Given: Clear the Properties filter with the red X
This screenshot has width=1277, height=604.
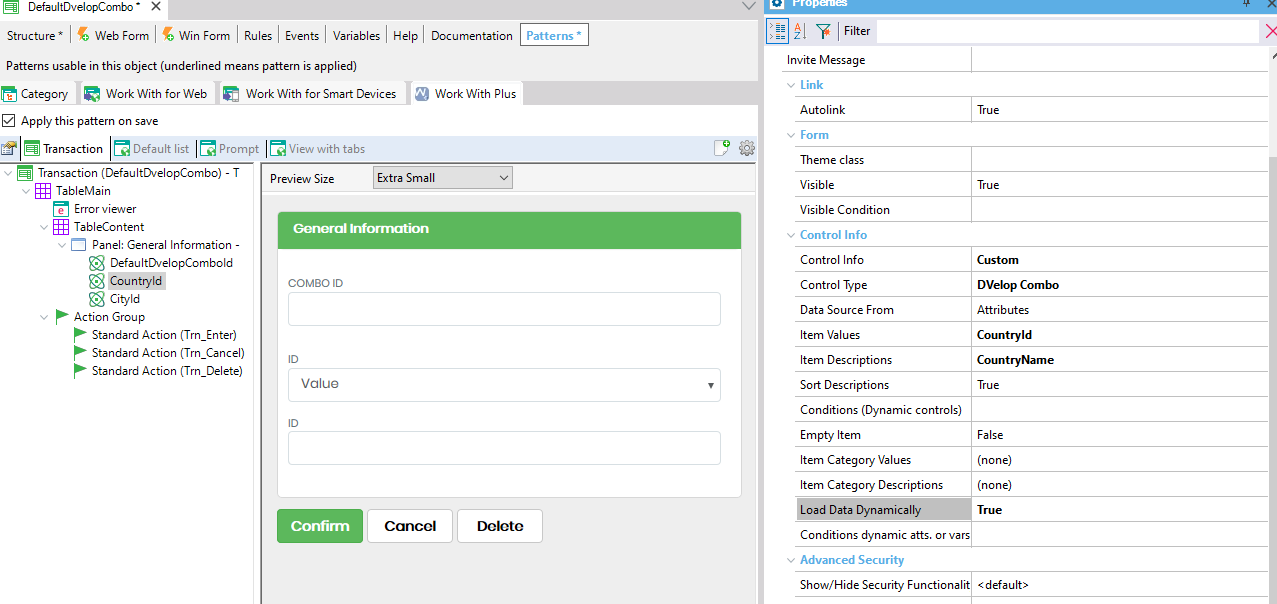Looking at the screenshot, I should [1270, 31].
